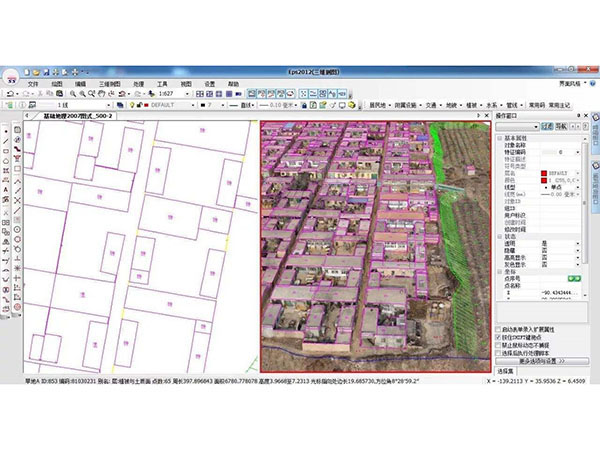Click the green point sequence arrows icon

tap(574, 279)
